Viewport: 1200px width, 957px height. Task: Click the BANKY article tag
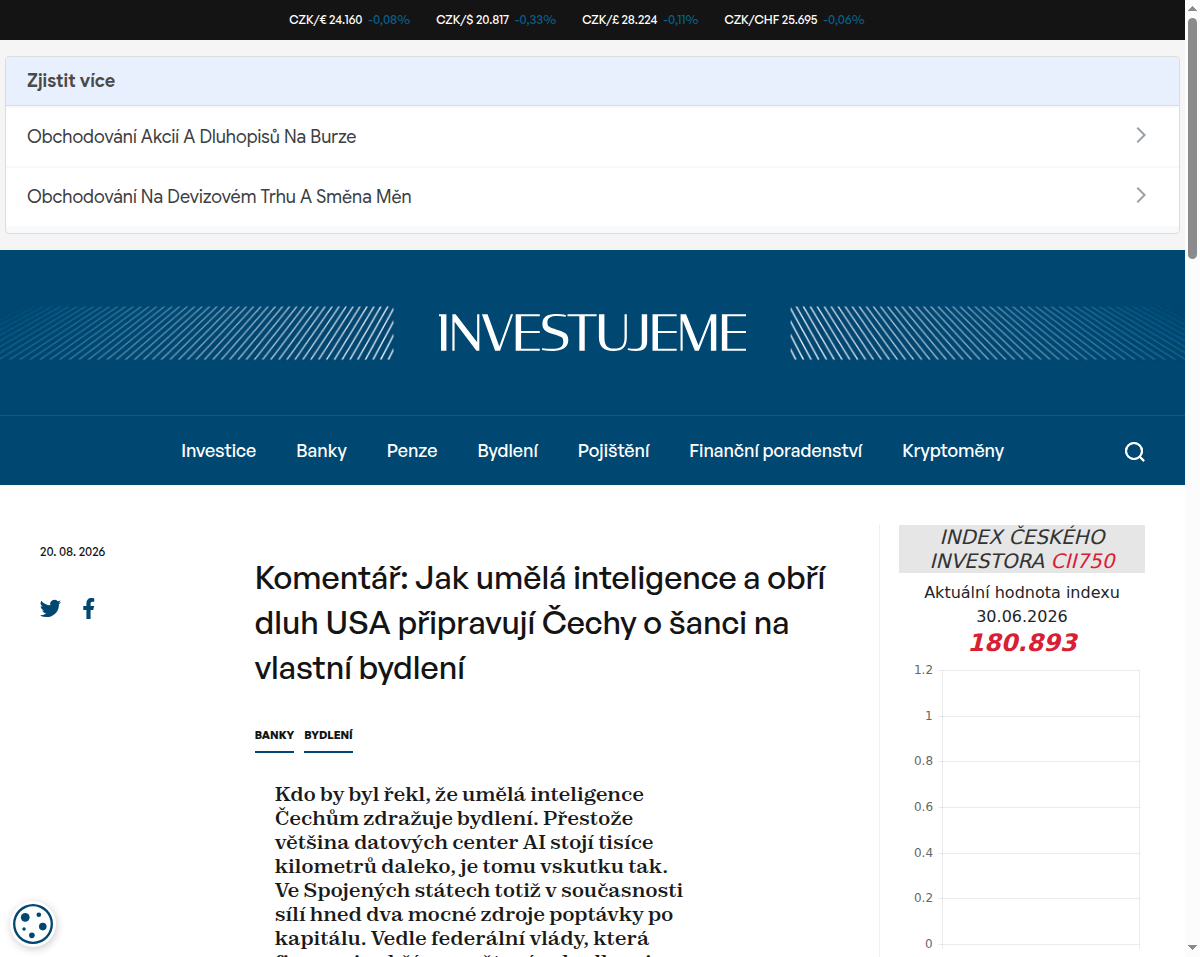click(x=274, y=735)
